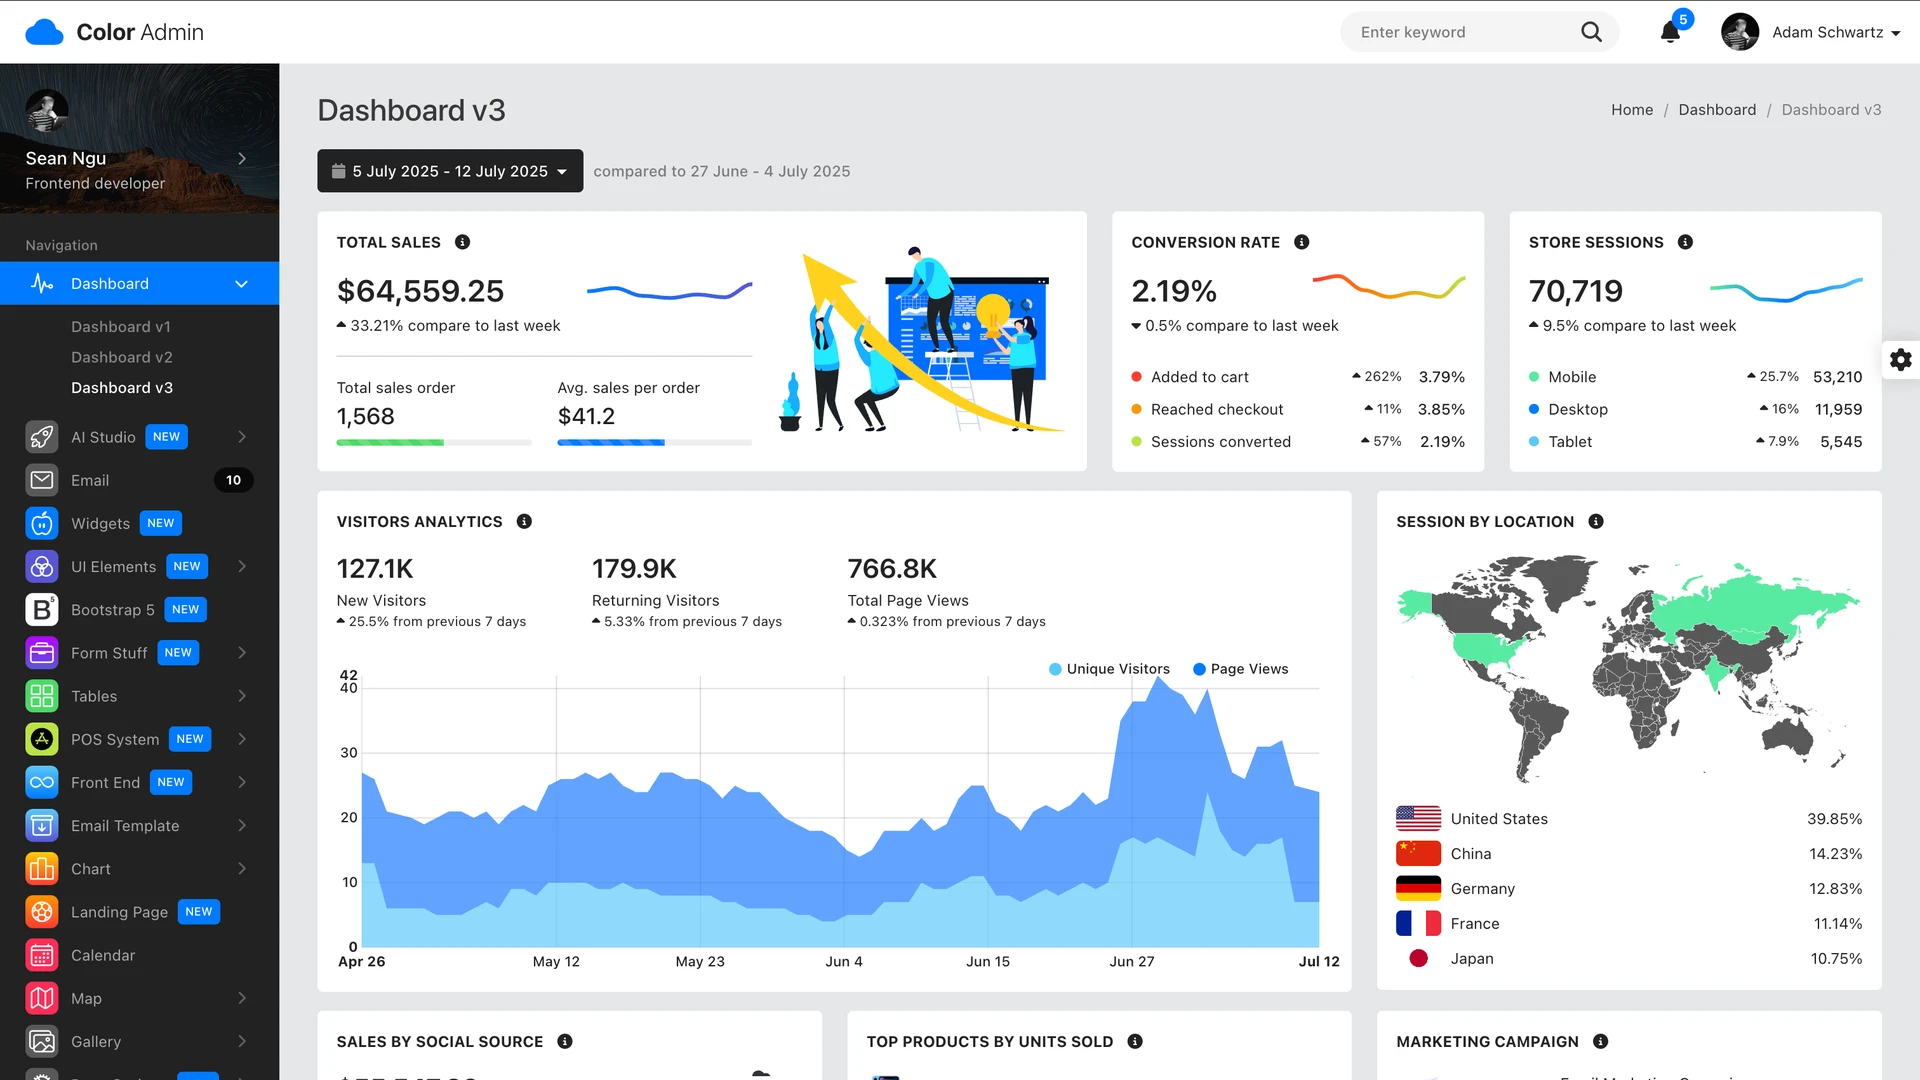Click Avg. sales per order progress bar
Screen dimensions: 1920x1080
tap(654, 442)
